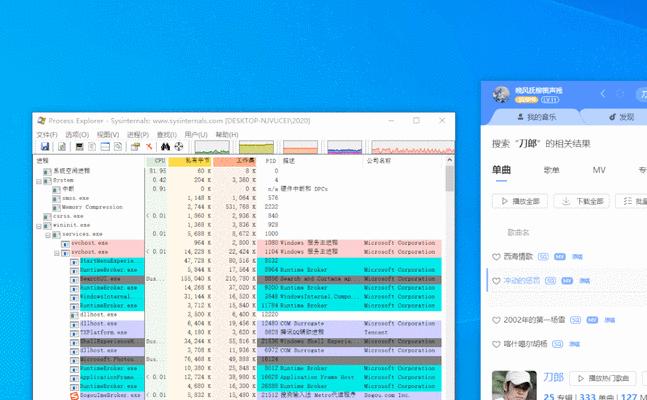
Task: Select the crosshair Find Window's Process icon
Action: tap(179, 147)
